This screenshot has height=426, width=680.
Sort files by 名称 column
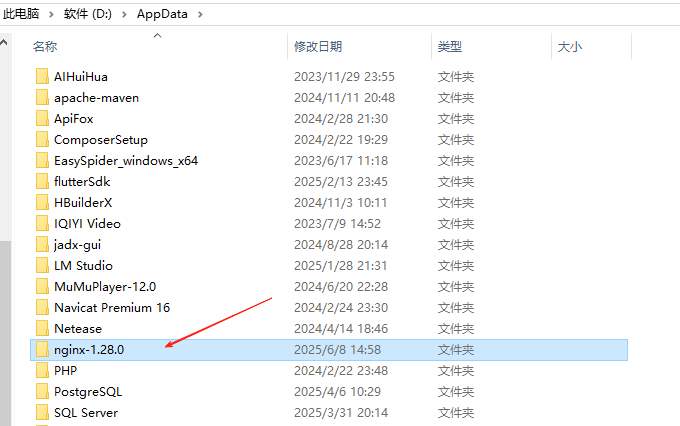click(45, 46)
